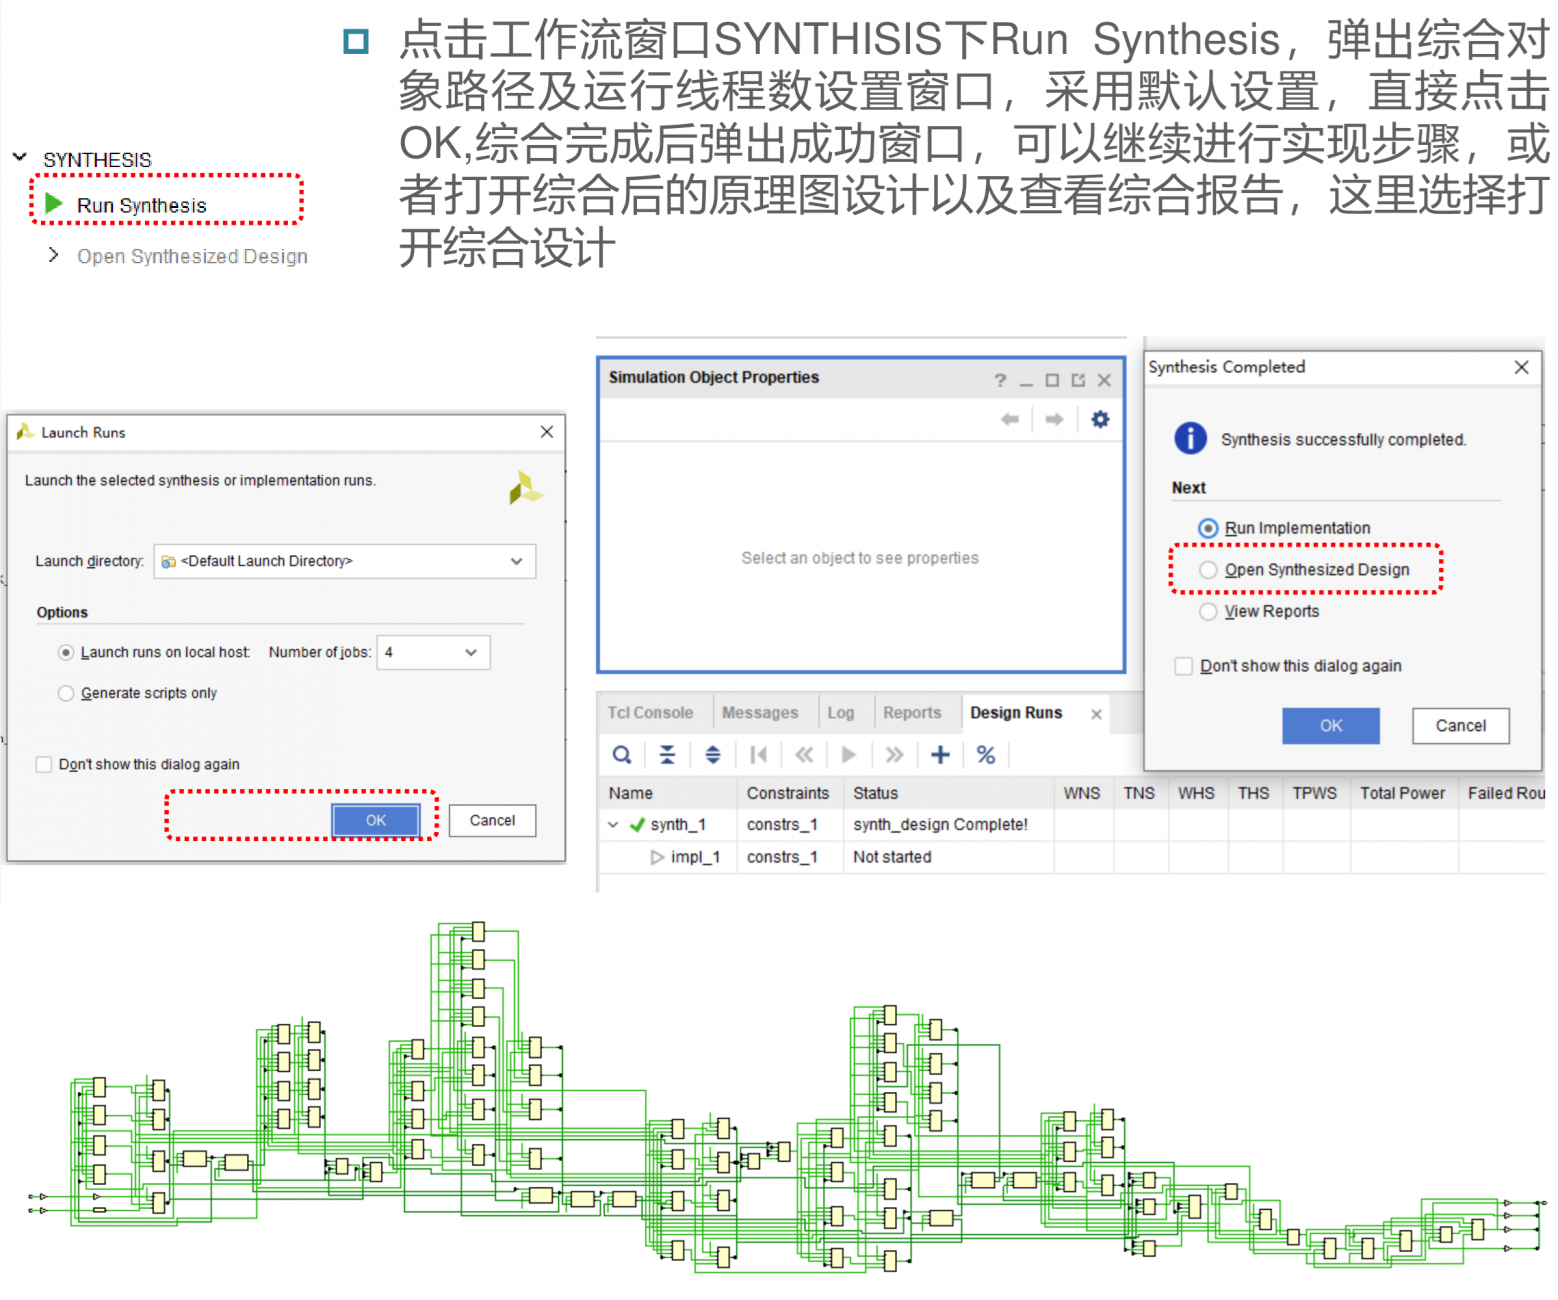Open the Number of jobs dropdown

pos(433,652)
